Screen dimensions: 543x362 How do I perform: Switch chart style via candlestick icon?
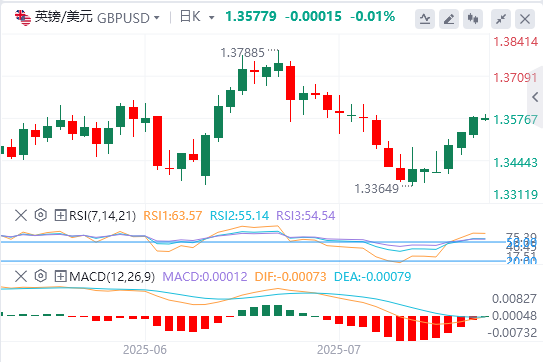pyautogui.click(x=473, y=19)
